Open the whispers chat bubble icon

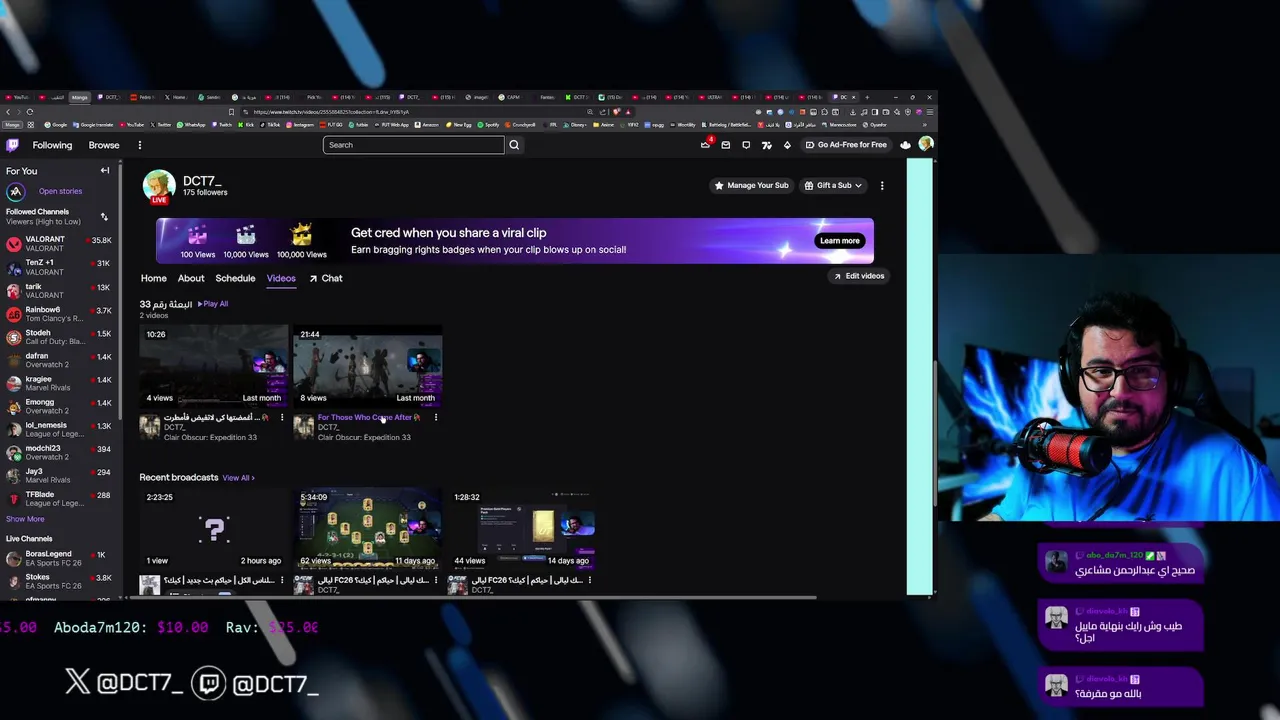click(746, 145)
